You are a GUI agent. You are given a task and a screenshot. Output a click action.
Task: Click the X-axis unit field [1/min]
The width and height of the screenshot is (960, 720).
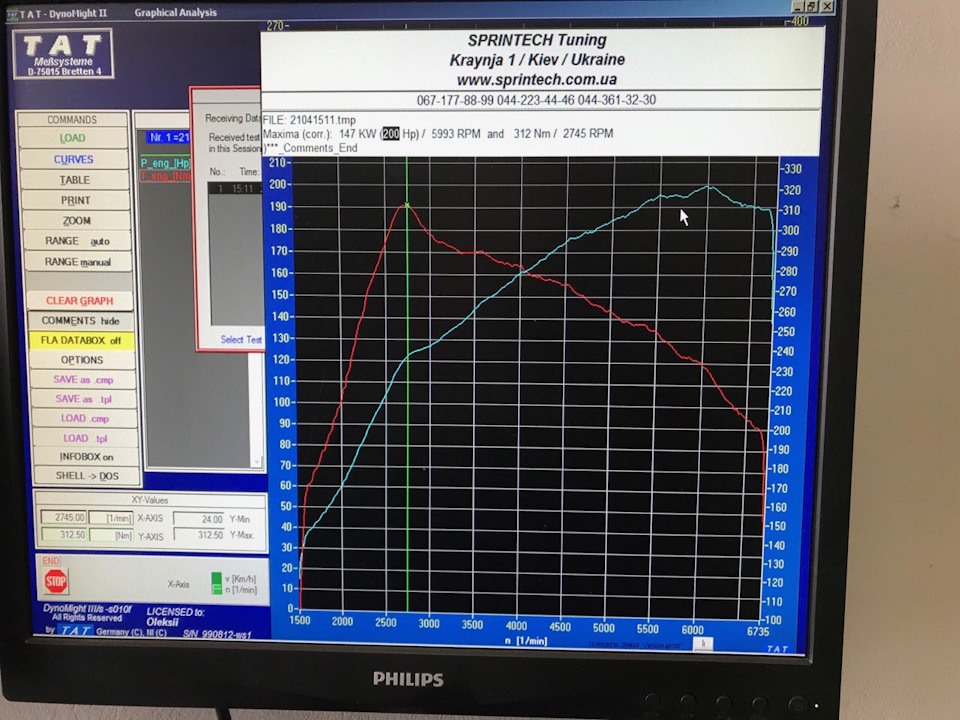(x=111, y=518)
